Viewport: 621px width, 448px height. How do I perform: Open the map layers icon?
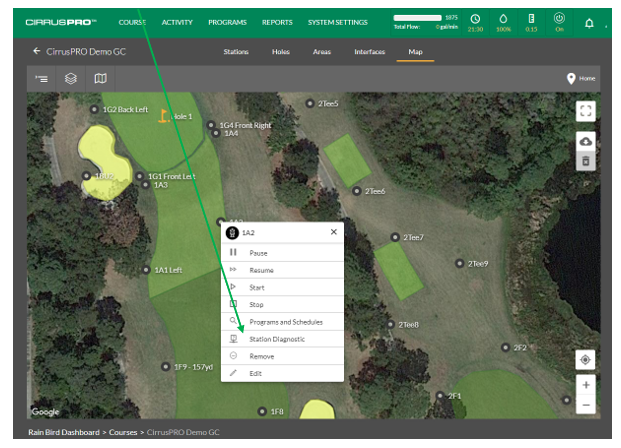[70, 78]
